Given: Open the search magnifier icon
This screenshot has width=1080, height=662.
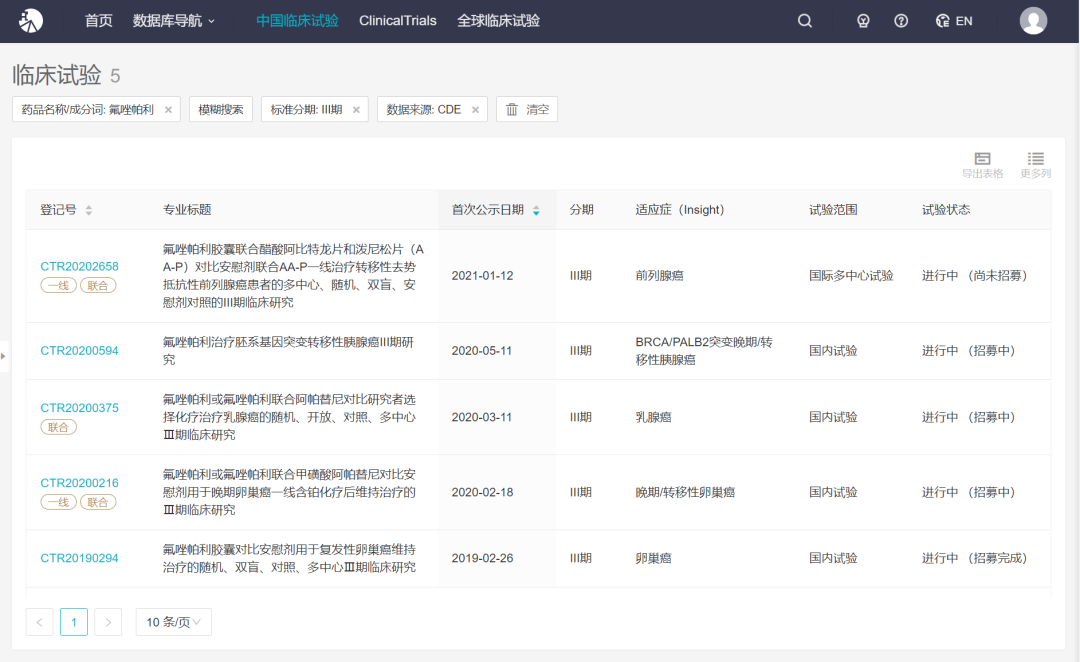Looking at the screenshot, I should coord(804,21).
